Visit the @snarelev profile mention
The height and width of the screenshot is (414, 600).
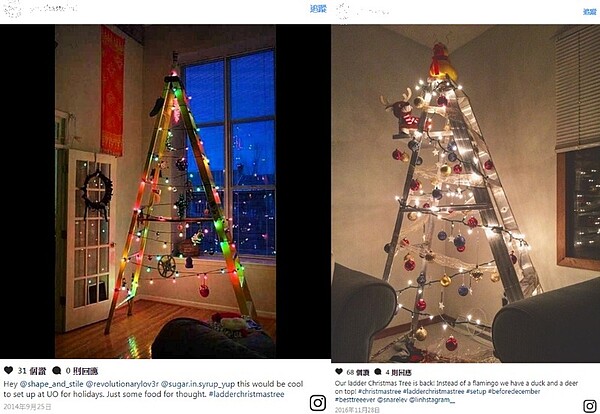coord(392,399)
